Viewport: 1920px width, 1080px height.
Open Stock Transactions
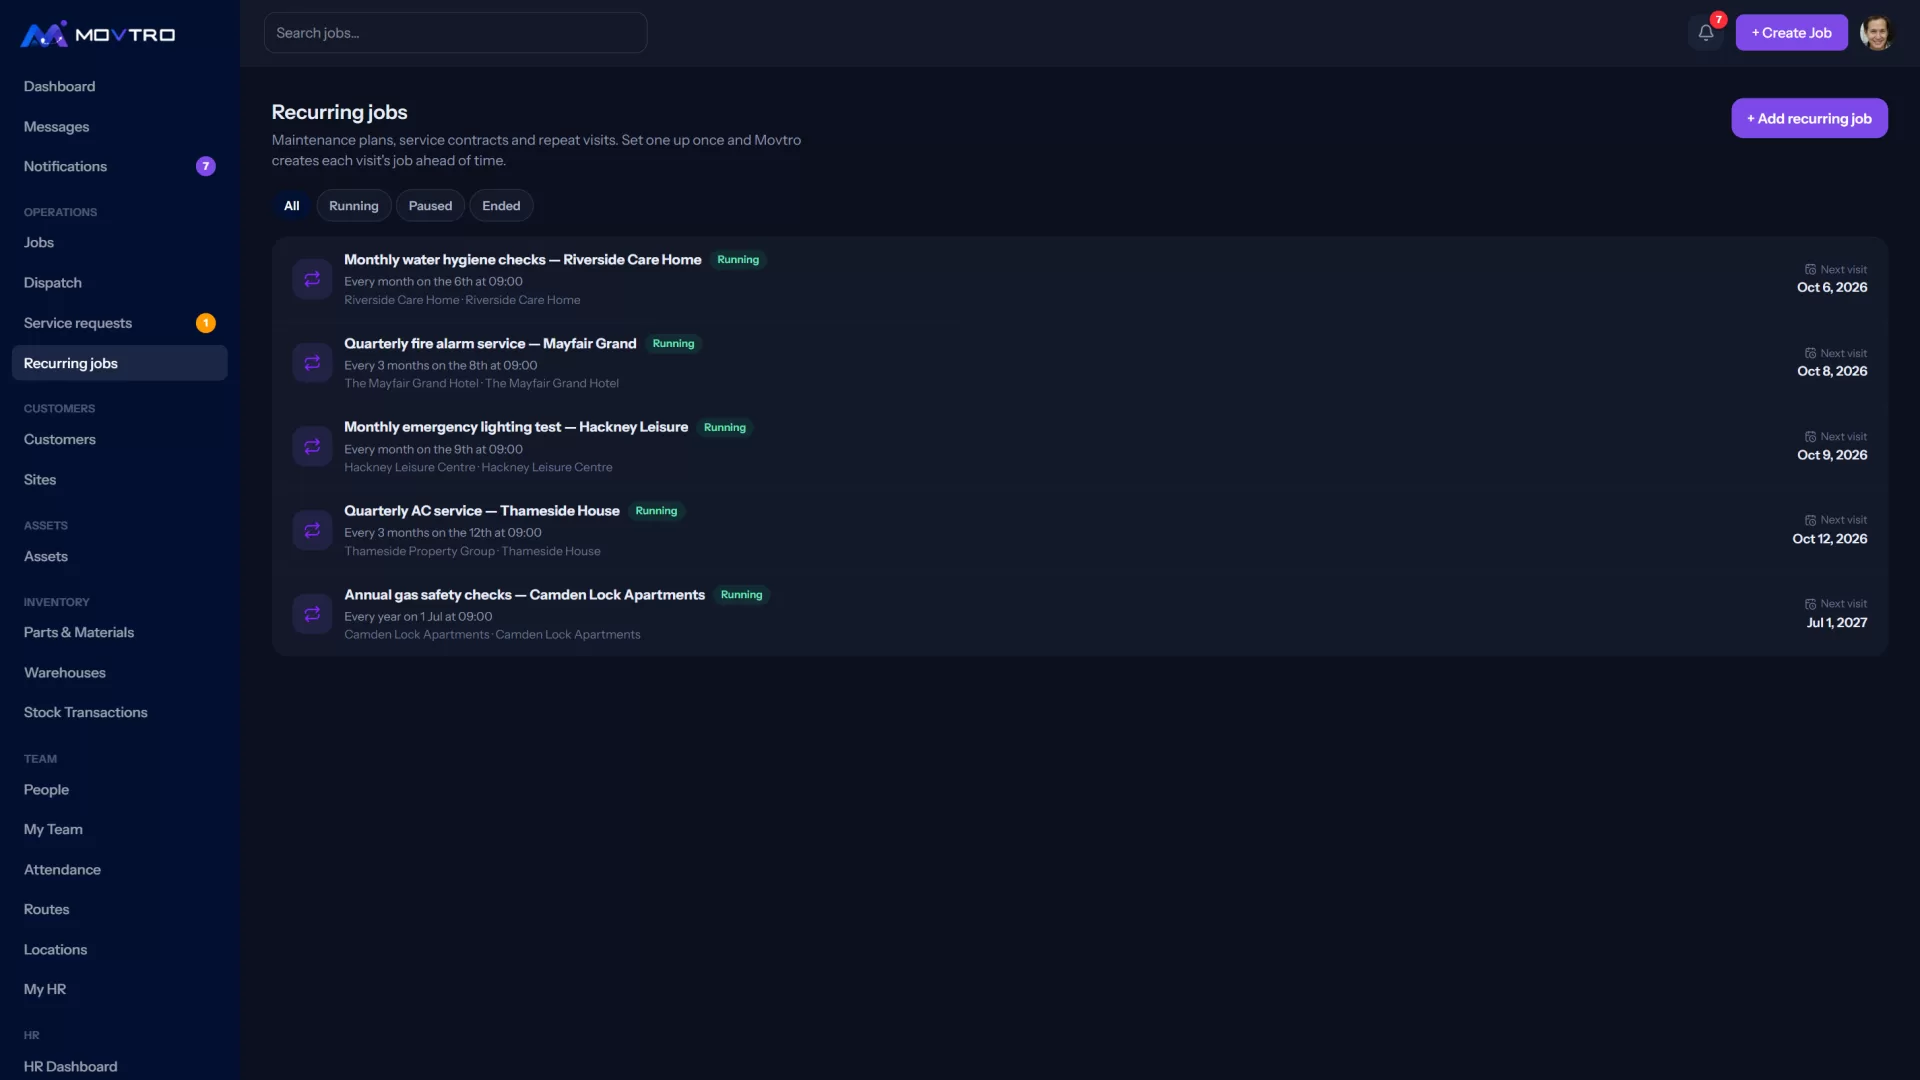coord(120,712)
